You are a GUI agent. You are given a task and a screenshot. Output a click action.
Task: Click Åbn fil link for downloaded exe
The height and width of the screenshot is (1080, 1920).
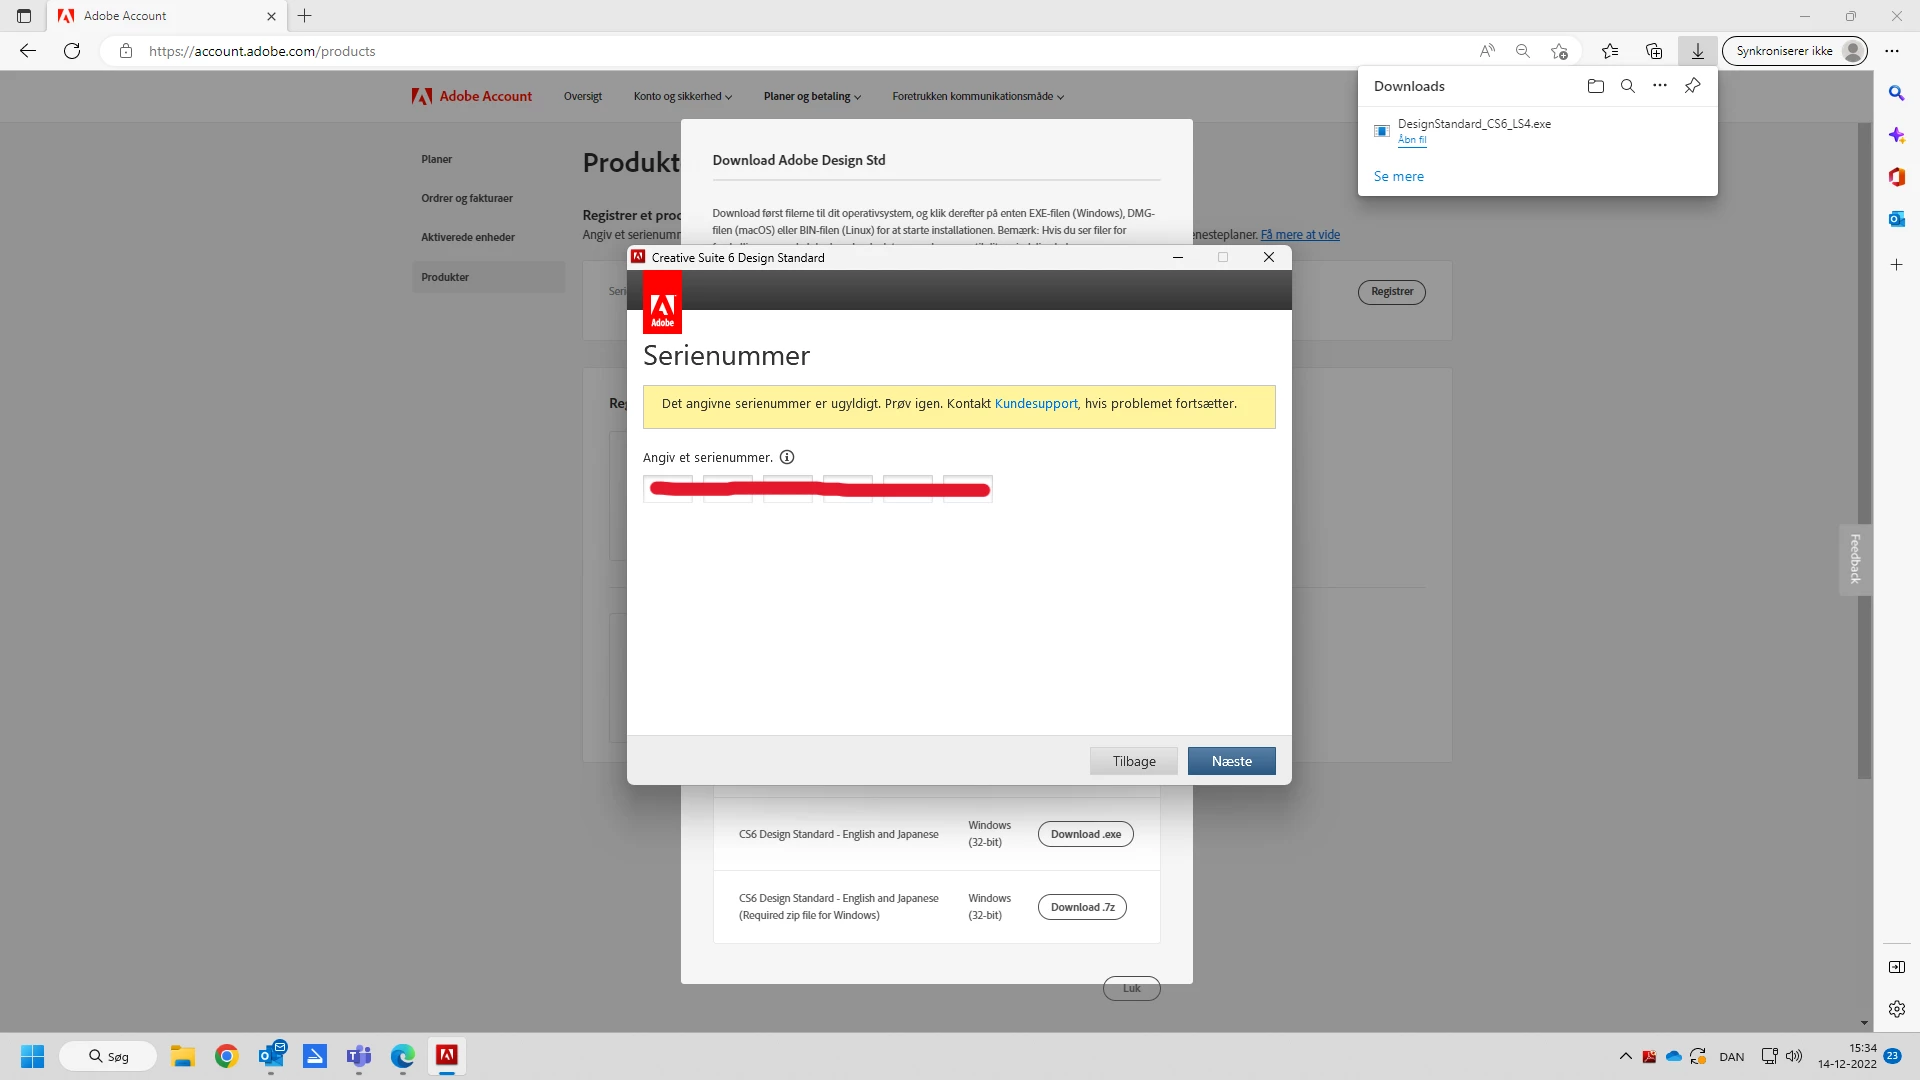pyautogui.click(x=1411, y=140)
